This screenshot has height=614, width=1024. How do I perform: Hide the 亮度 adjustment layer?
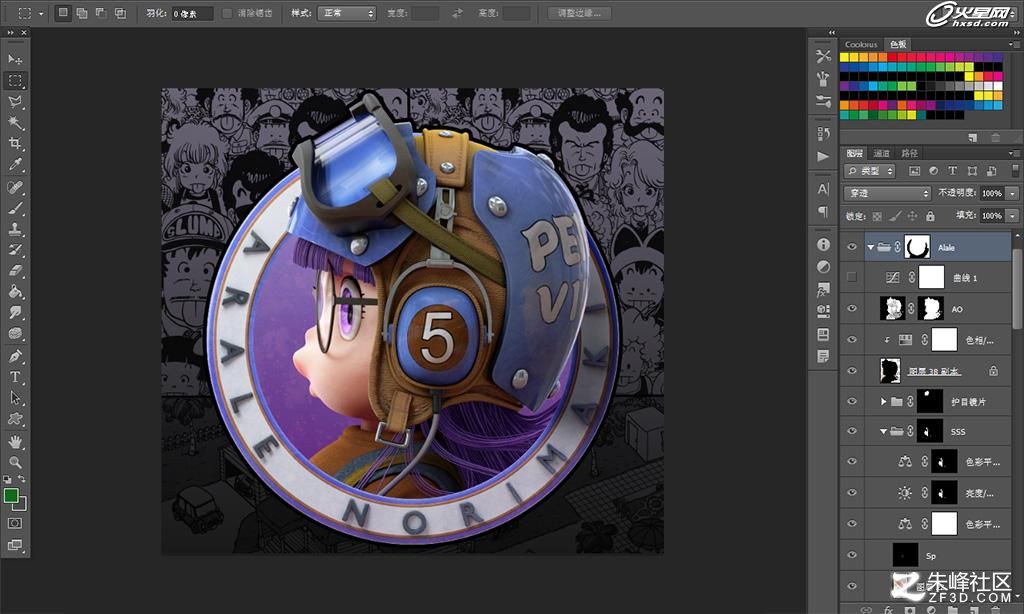(852, 493)
